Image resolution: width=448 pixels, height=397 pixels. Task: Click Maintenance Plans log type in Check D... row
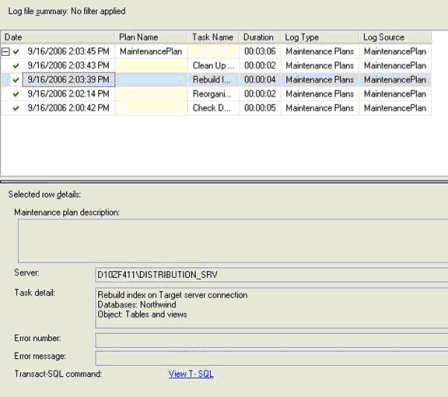coord(320,108)
